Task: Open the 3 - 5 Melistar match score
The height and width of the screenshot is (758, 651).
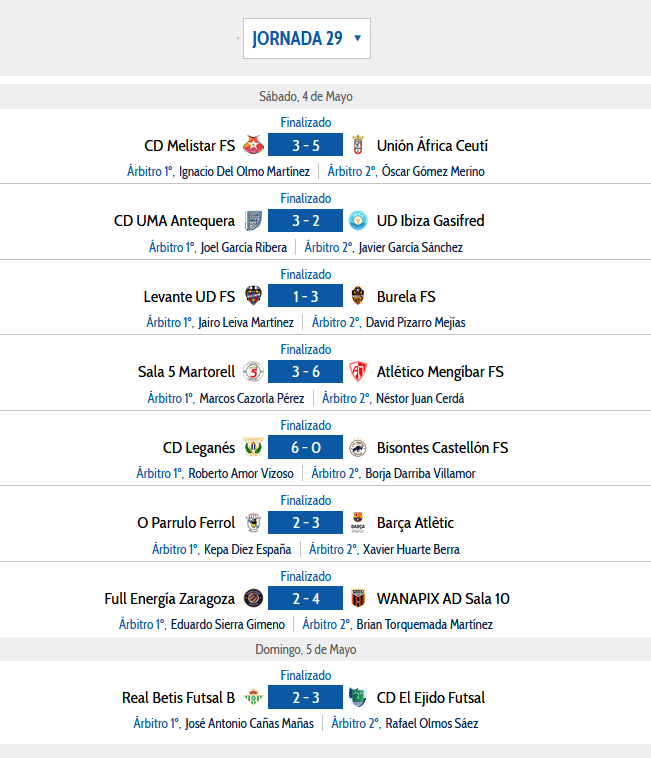Action: coord(305,145)
